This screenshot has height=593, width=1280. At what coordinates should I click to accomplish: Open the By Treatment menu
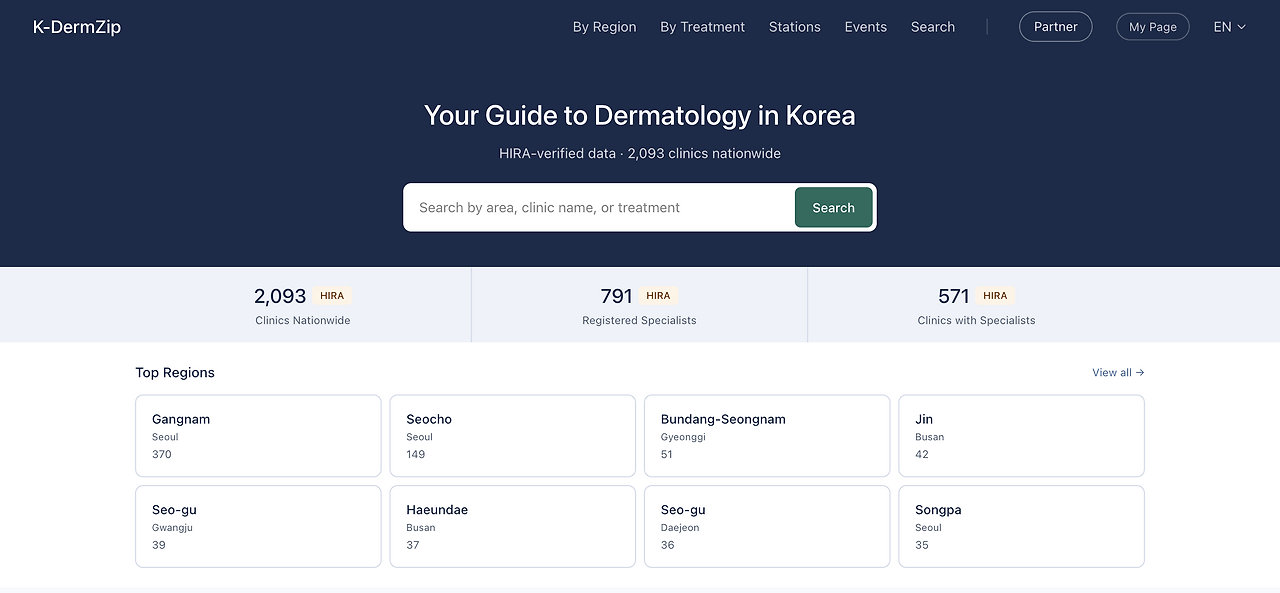click(702, 27)
